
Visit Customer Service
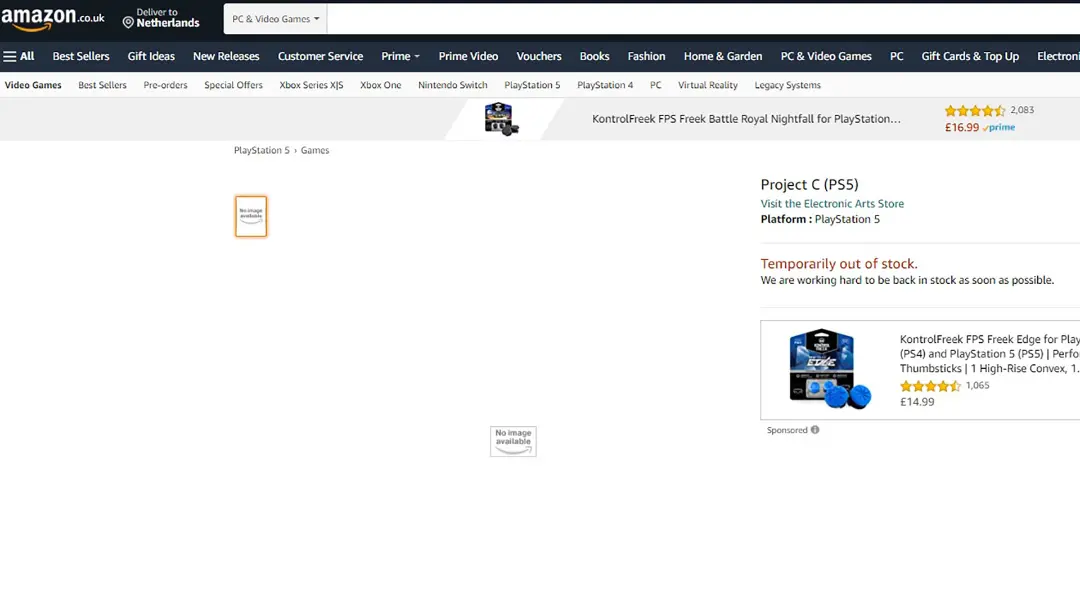coord(320,56)
